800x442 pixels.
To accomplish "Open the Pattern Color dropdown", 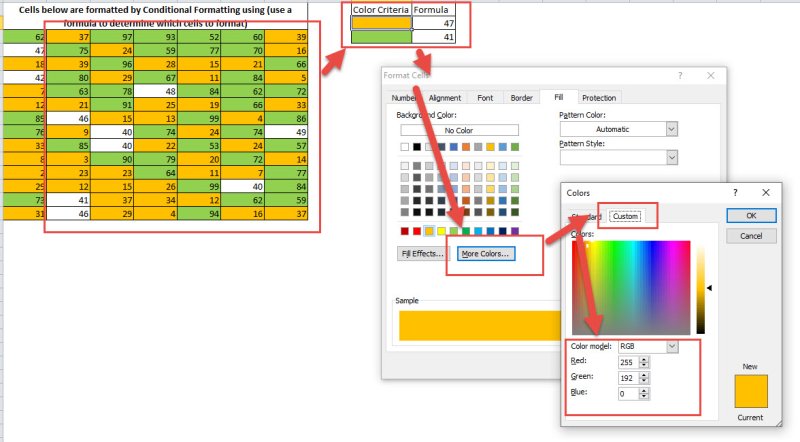I will coord(671,129).
